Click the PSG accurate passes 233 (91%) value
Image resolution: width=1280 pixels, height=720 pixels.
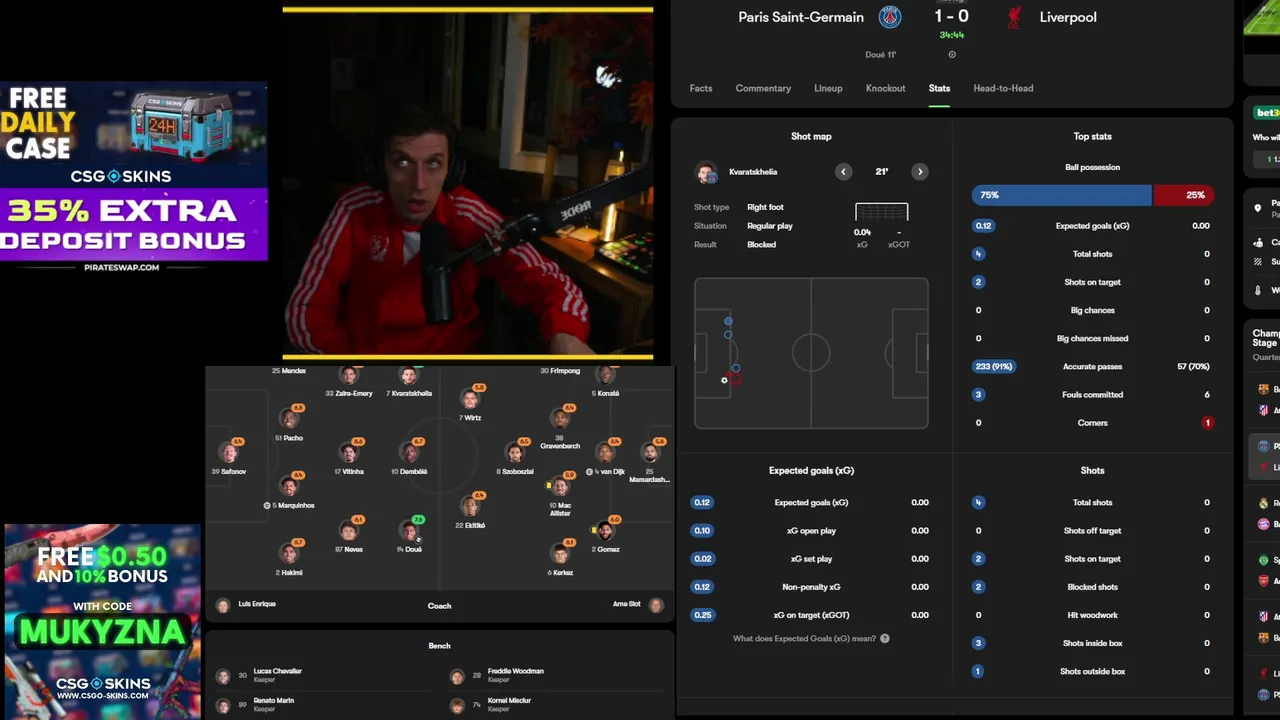993,367
